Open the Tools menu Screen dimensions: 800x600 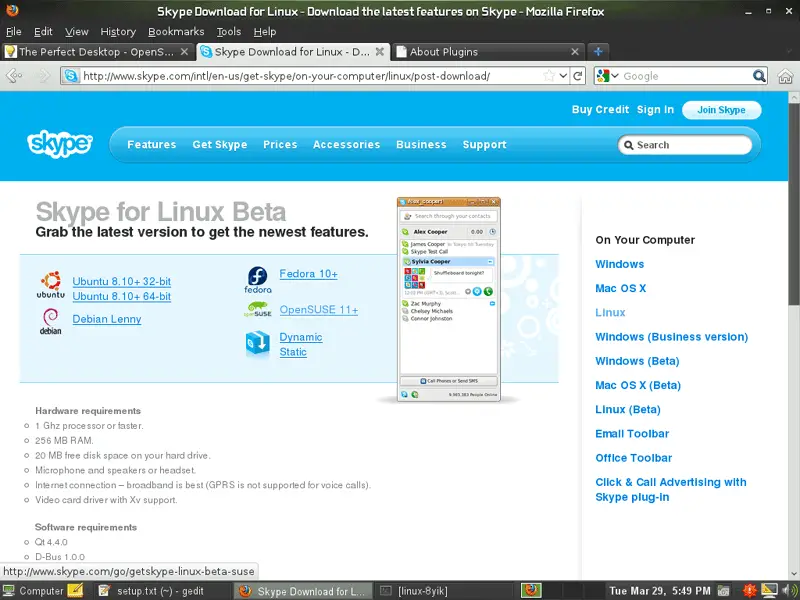[x=229, y=32]
